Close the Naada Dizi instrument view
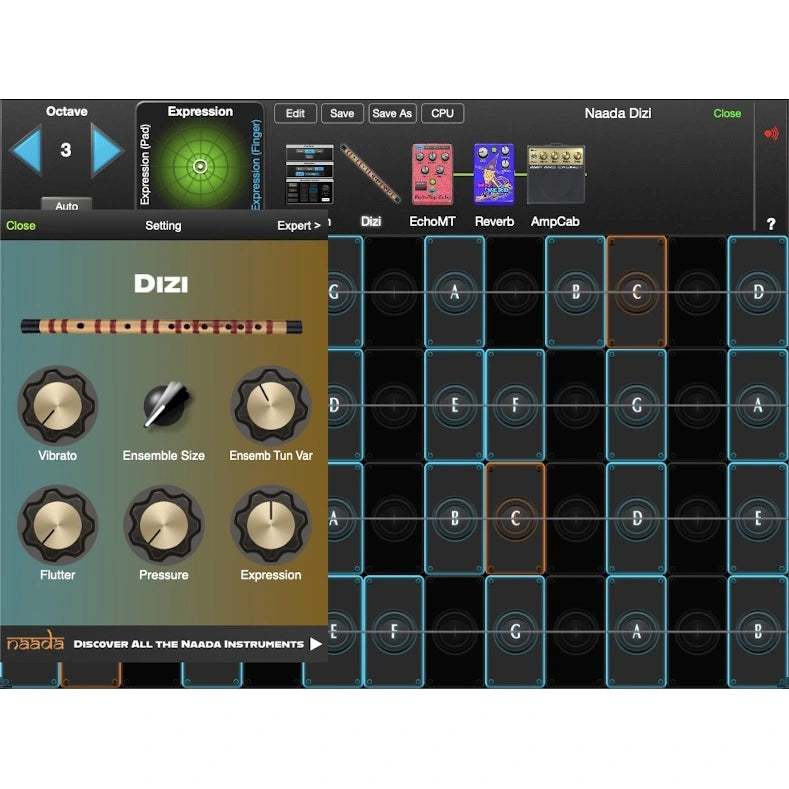Image resolution: width=789 pixels, height=789 pixels. coord(727,114)
